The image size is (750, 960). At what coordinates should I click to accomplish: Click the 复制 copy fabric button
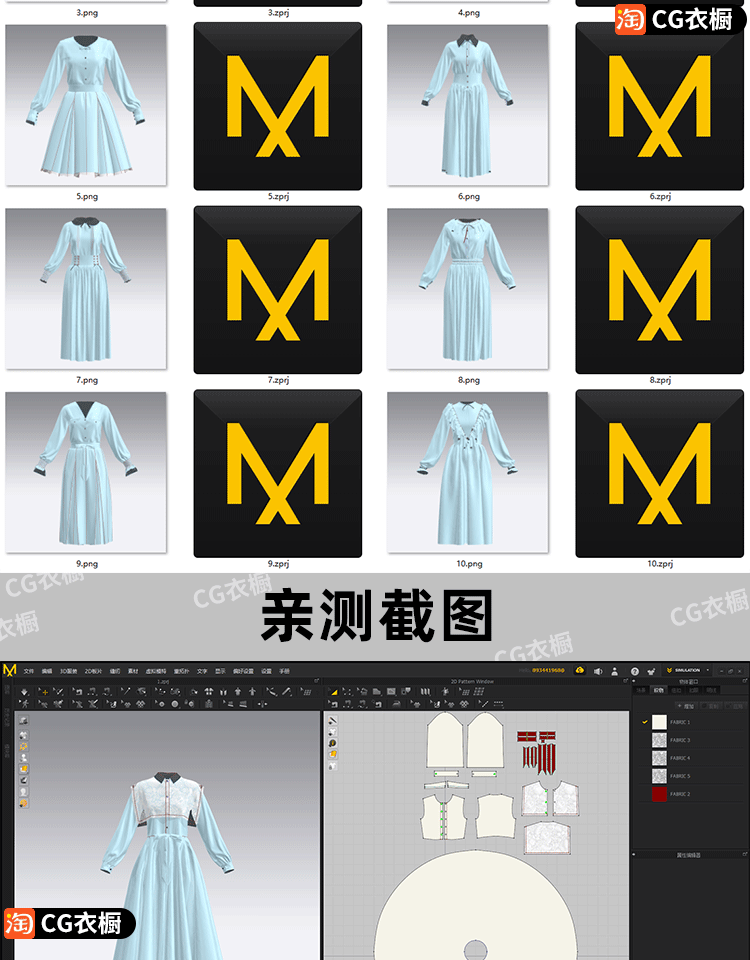point(710,706)
